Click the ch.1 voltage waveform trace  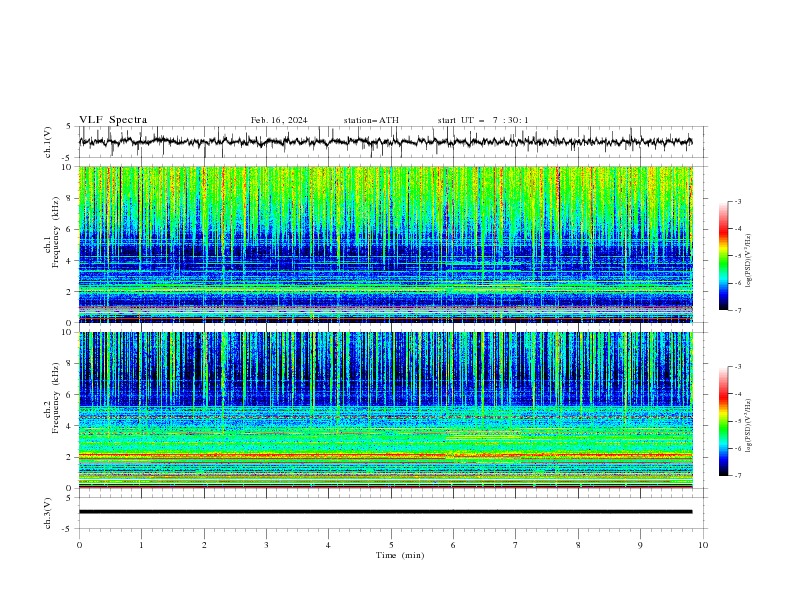[385, 142]
